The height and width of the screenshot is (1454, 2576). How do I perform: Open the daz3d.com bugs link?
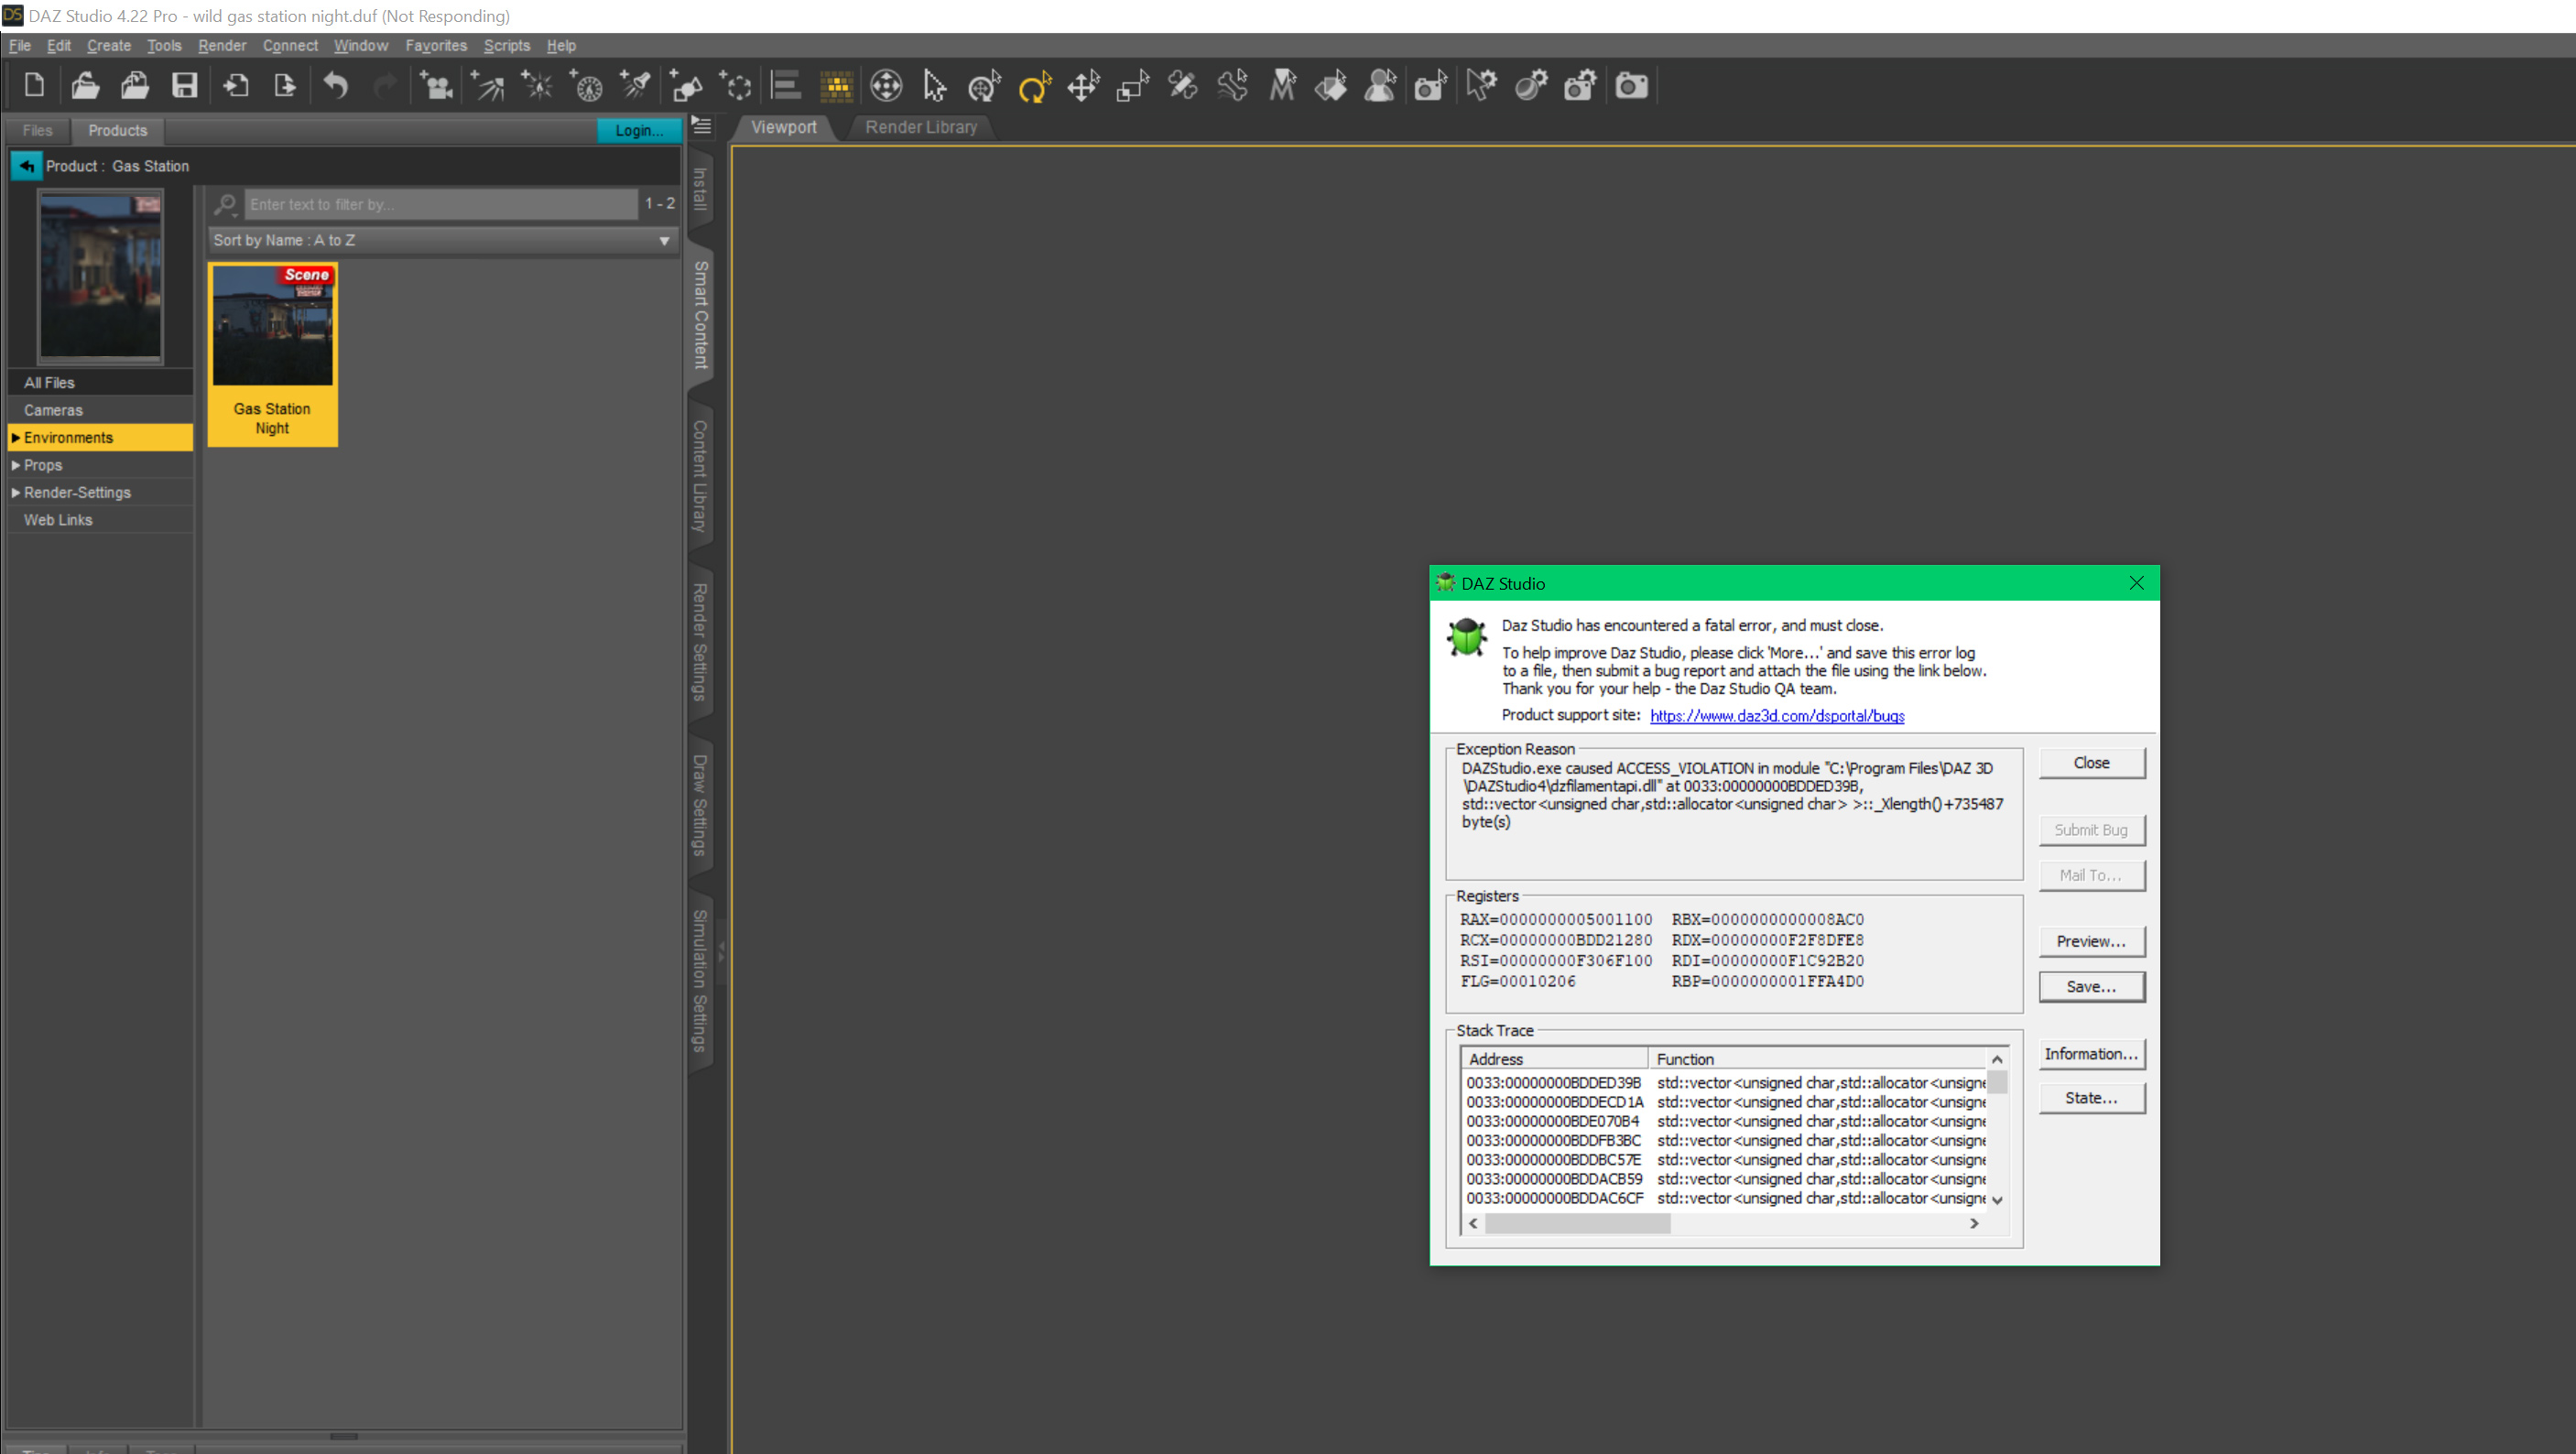click(1777, 716)
